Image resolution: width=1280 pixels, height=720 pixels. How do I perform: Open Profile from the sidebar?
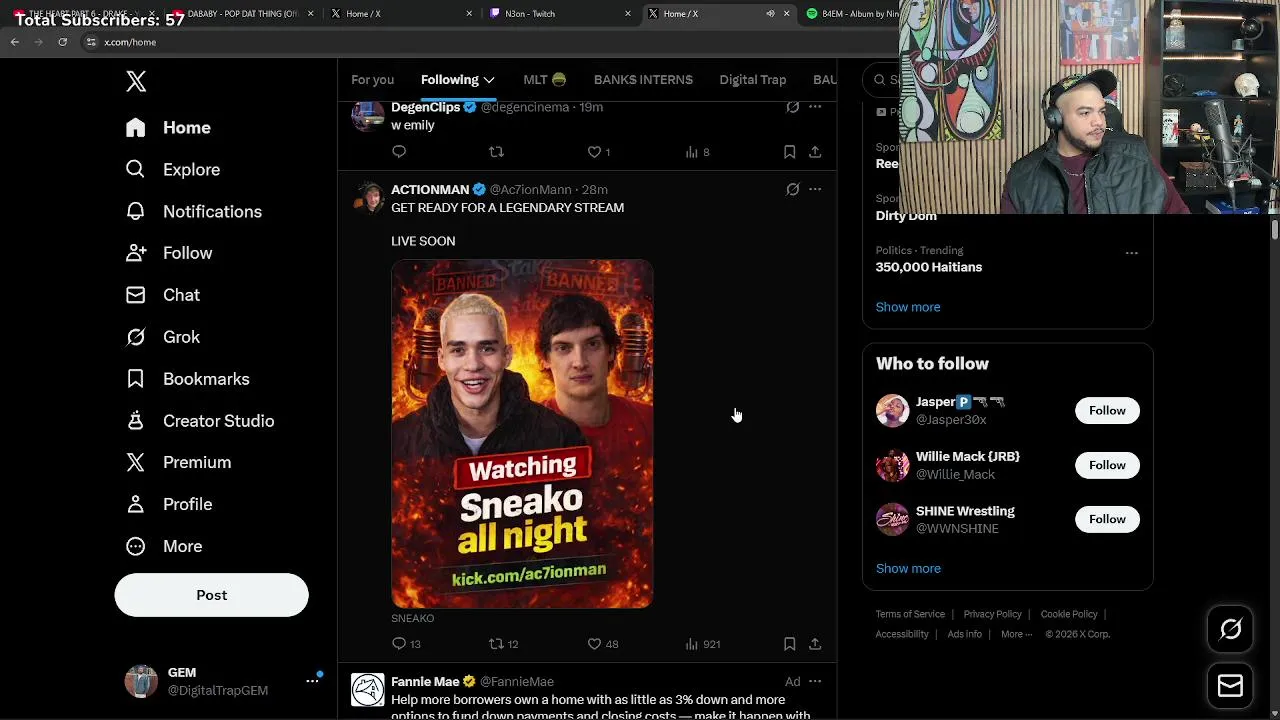169,504
